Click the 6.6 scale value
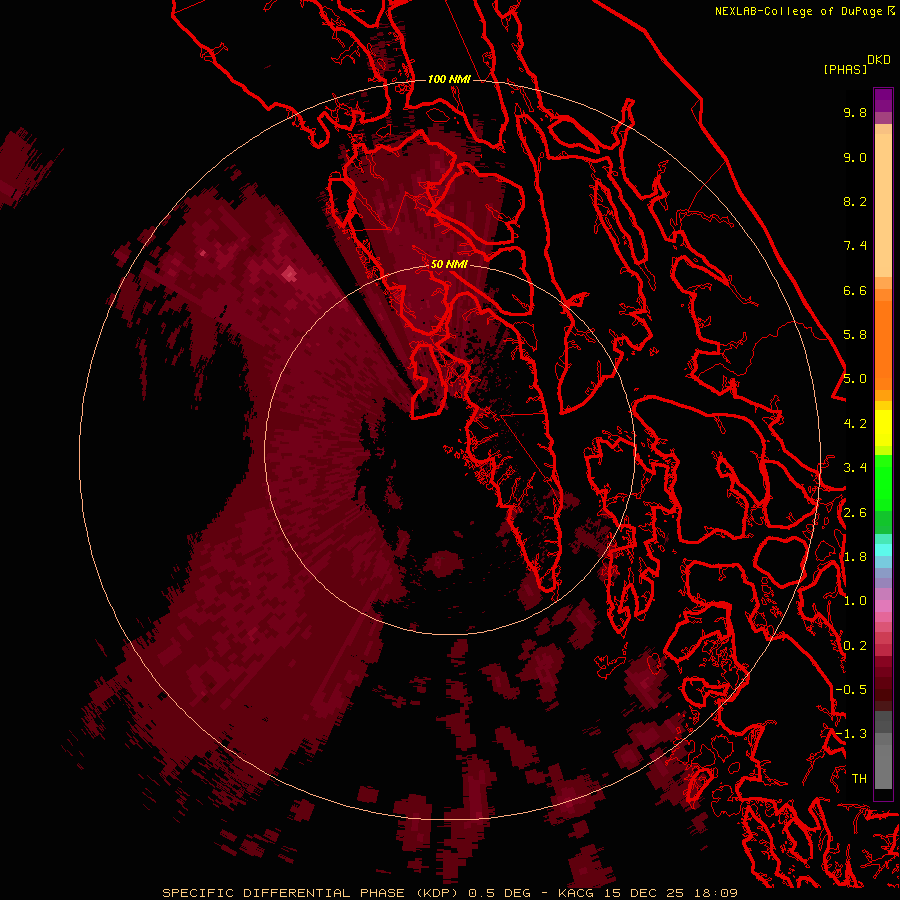The width and height of the screenshot is (900, 900). (855, 290)
